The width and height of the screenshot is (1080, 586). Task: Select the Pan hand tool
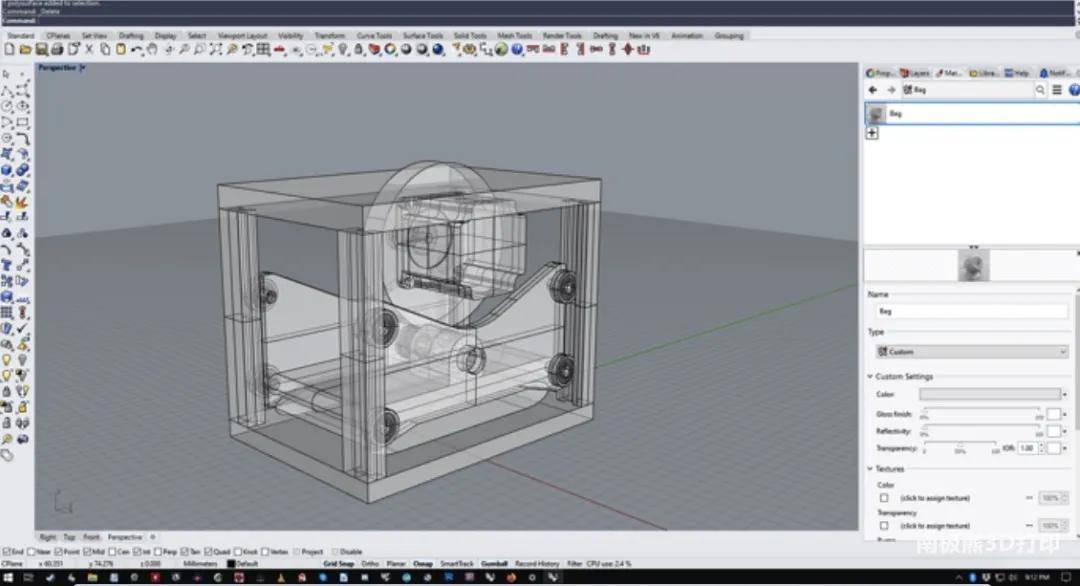pos(152,50)
